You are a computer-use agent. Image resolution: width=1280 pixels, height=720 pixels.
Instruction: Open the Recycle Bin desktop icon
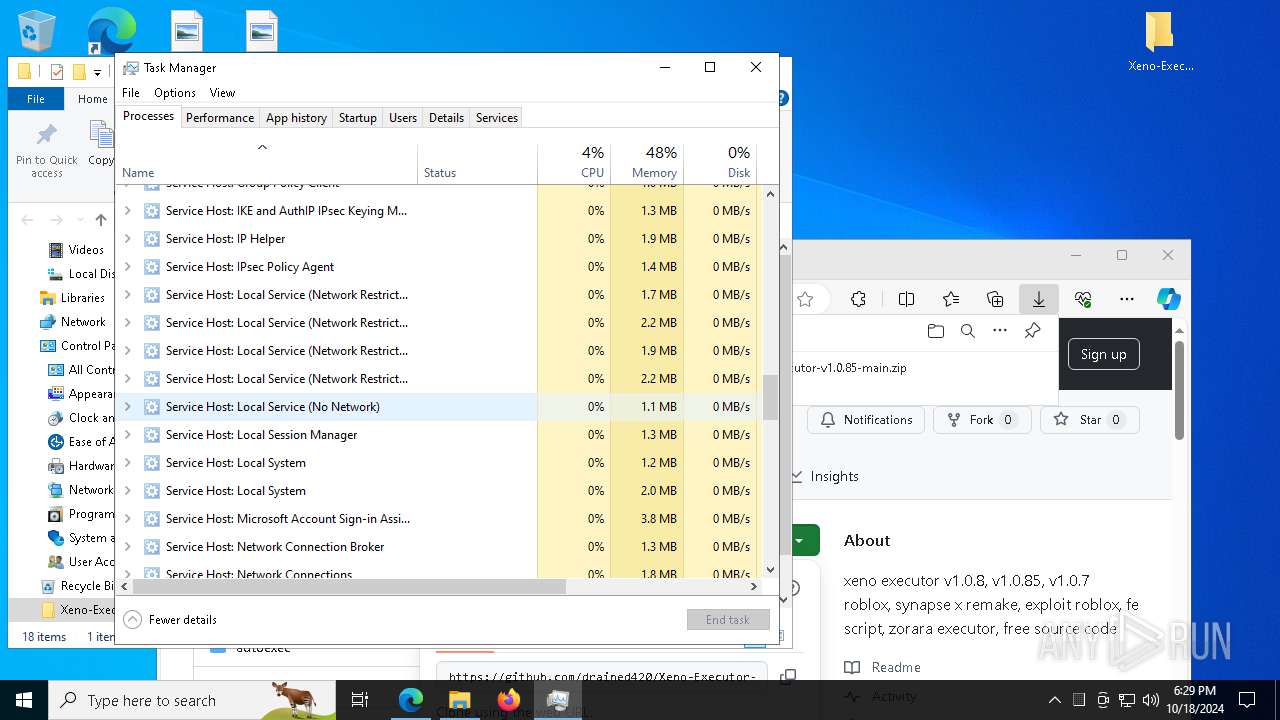(x=37, y=30)
